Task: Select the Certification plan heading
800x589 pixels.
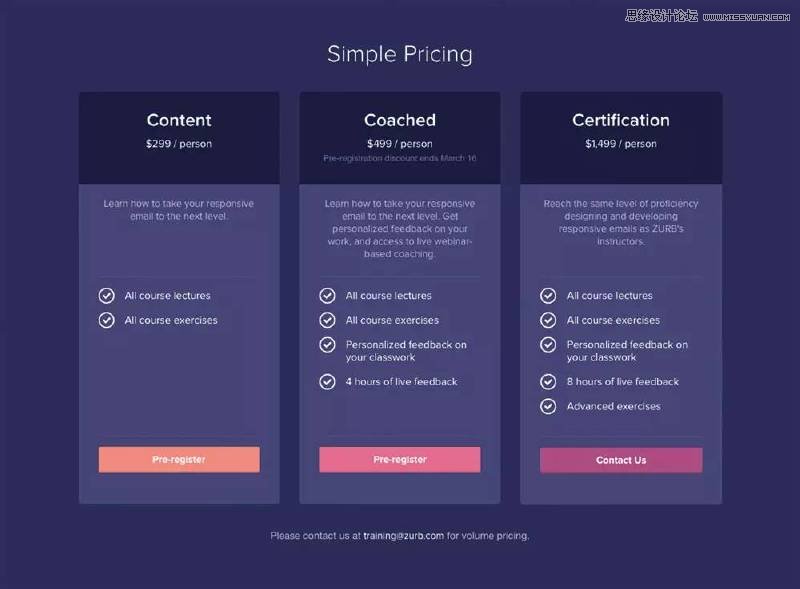Action: (621, 120)
